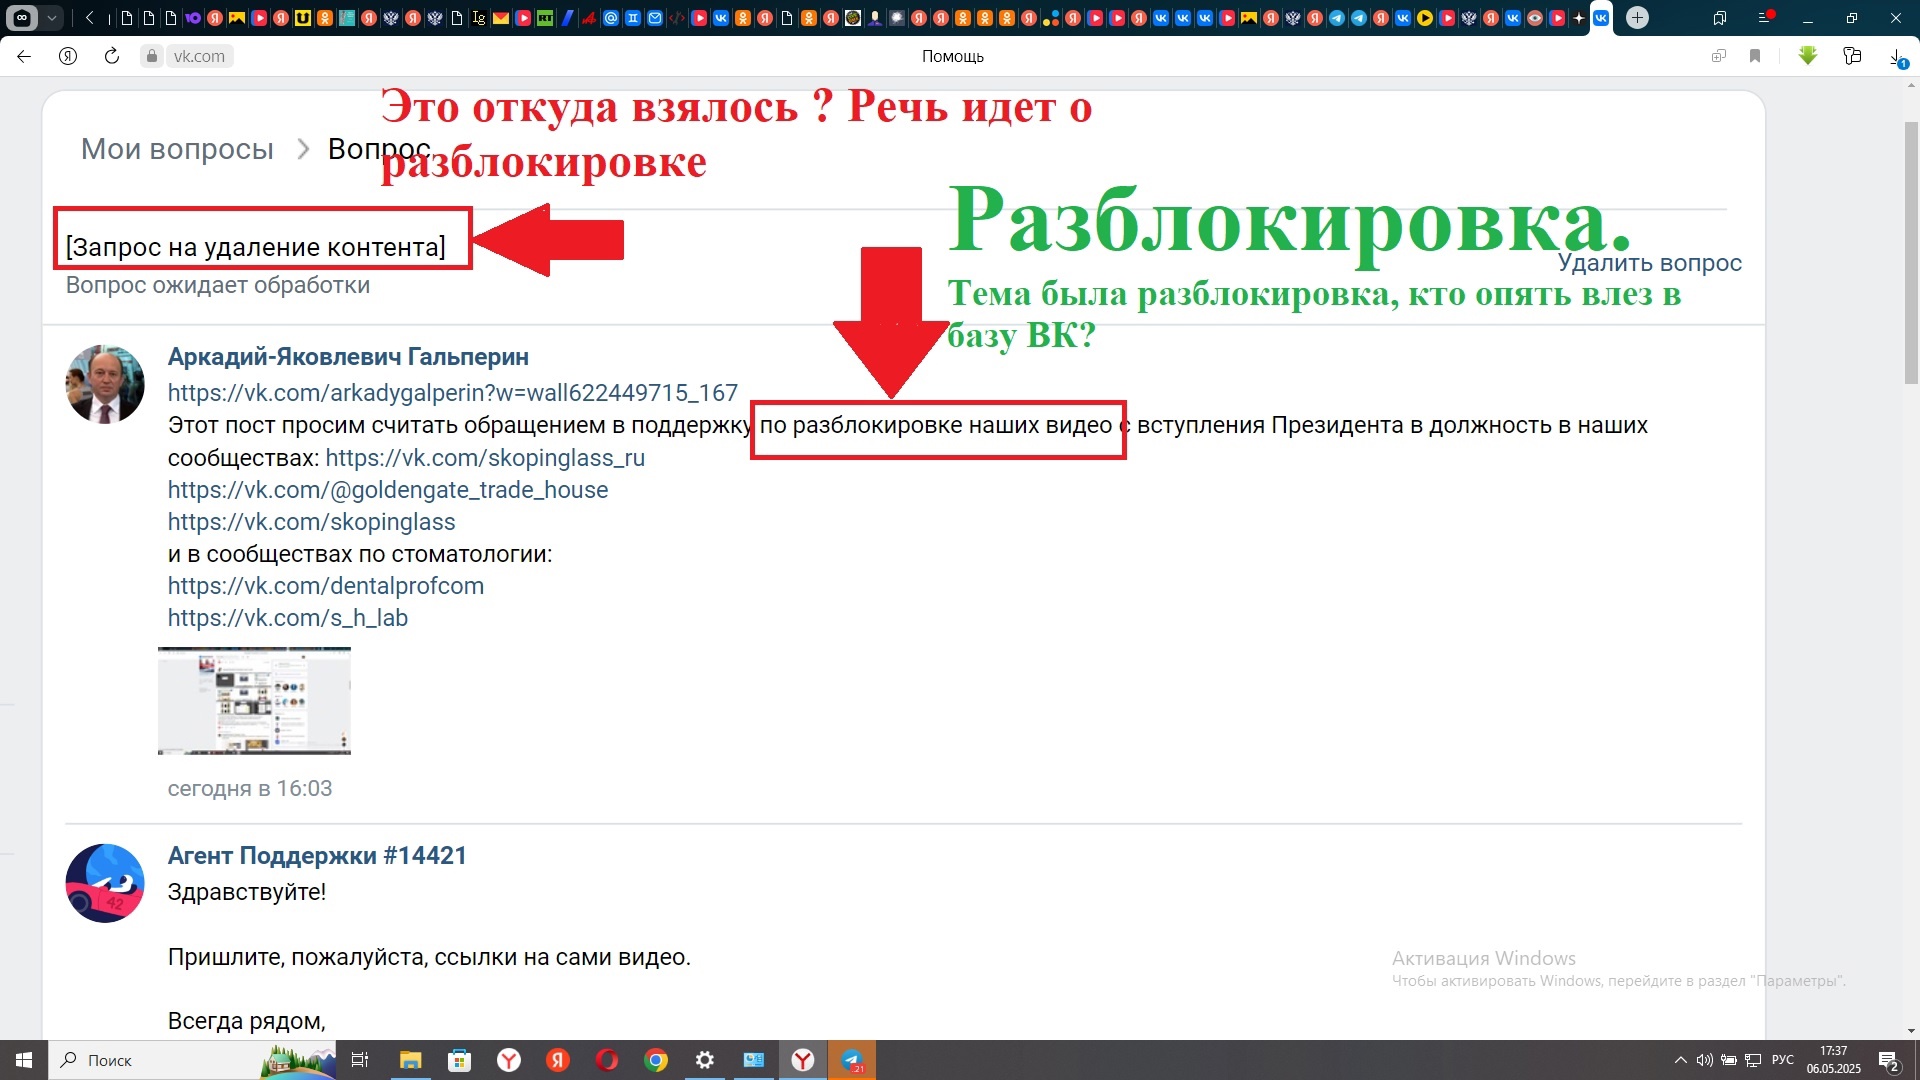Open clock and calendar 17:37
Viewport: 1920px width, 1080px height.
[x=1834, y=1060]
